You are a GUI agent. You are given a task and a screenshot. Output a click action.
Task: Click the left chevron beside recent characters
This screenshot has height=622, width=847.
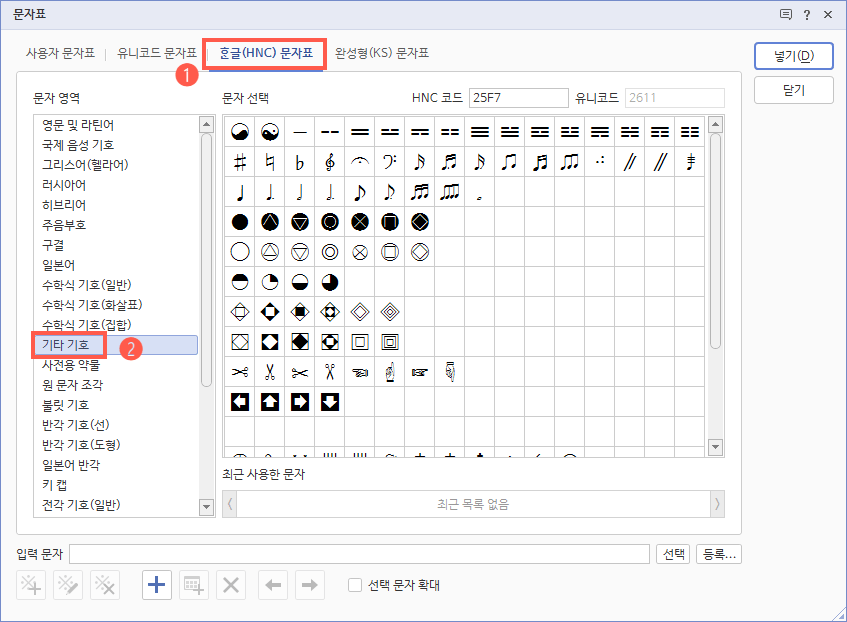pos(230,504)
